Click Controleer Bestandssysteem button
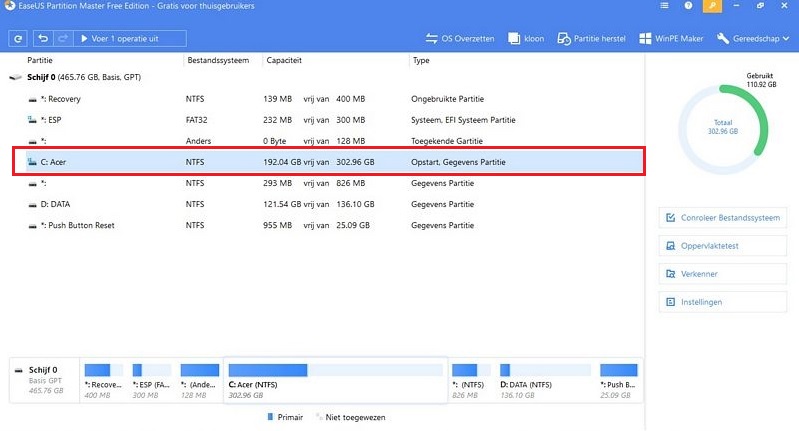The width and height of the screenshot is (799, 431). 723,218
